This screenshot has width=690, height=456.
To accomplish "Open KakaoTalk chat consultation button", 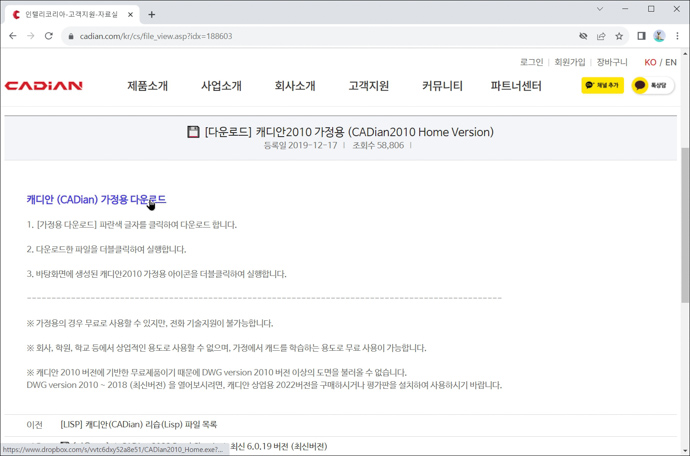I will [x=653, y=85].
